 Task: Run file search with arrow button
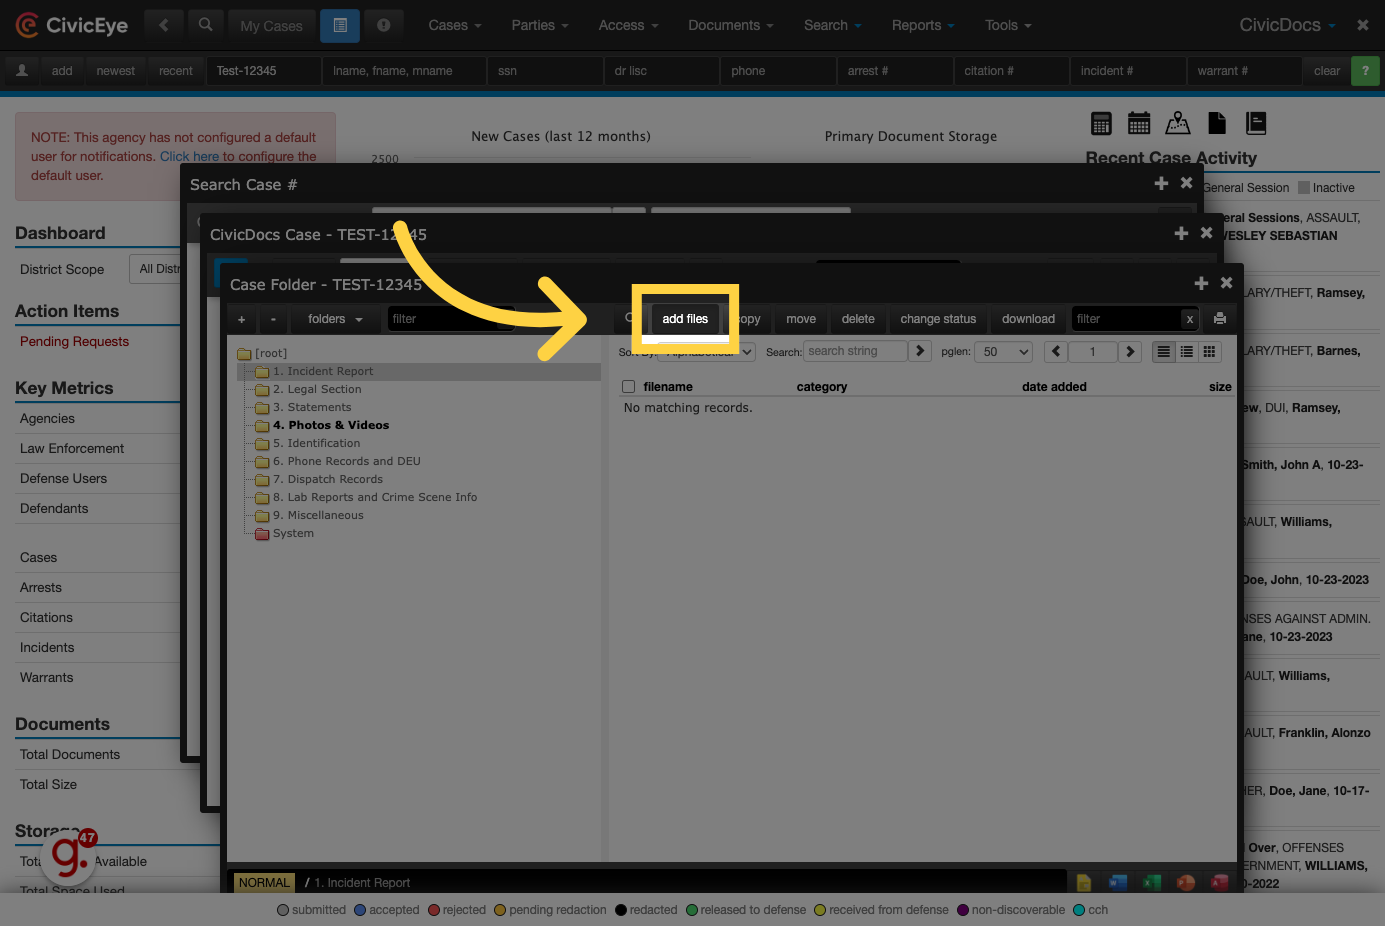click(x=921, y=351)
